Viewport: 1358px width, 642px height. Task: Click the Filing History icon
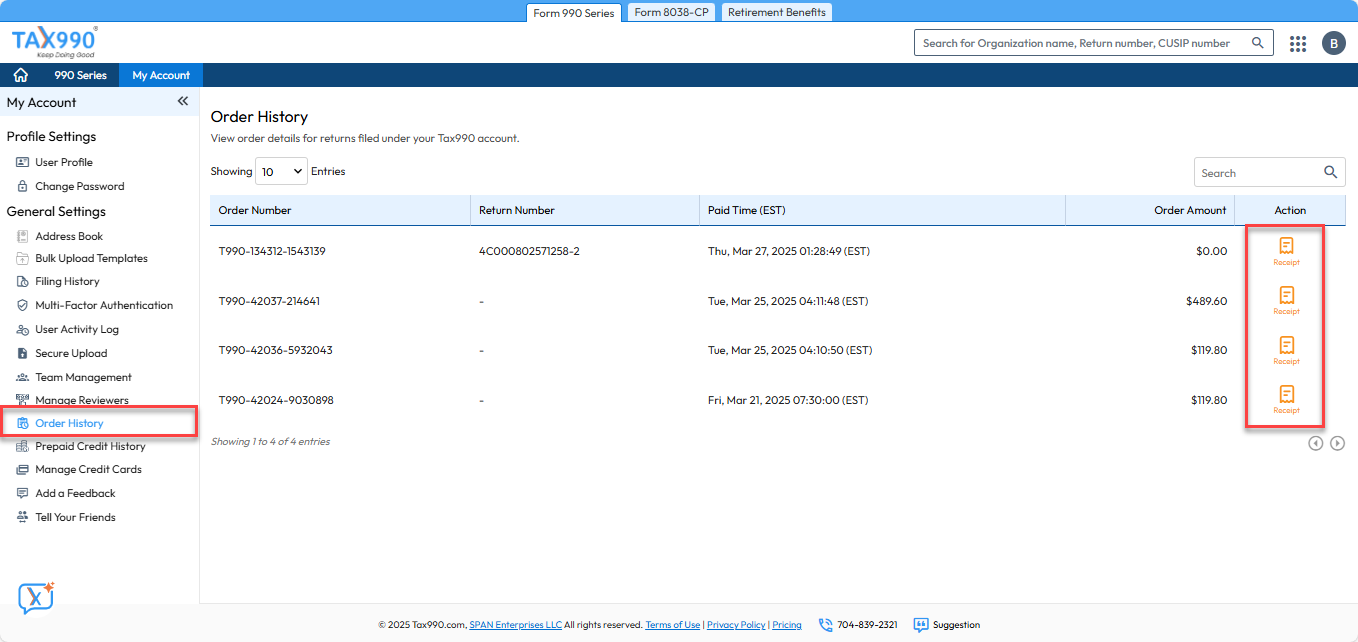(23, 281)
